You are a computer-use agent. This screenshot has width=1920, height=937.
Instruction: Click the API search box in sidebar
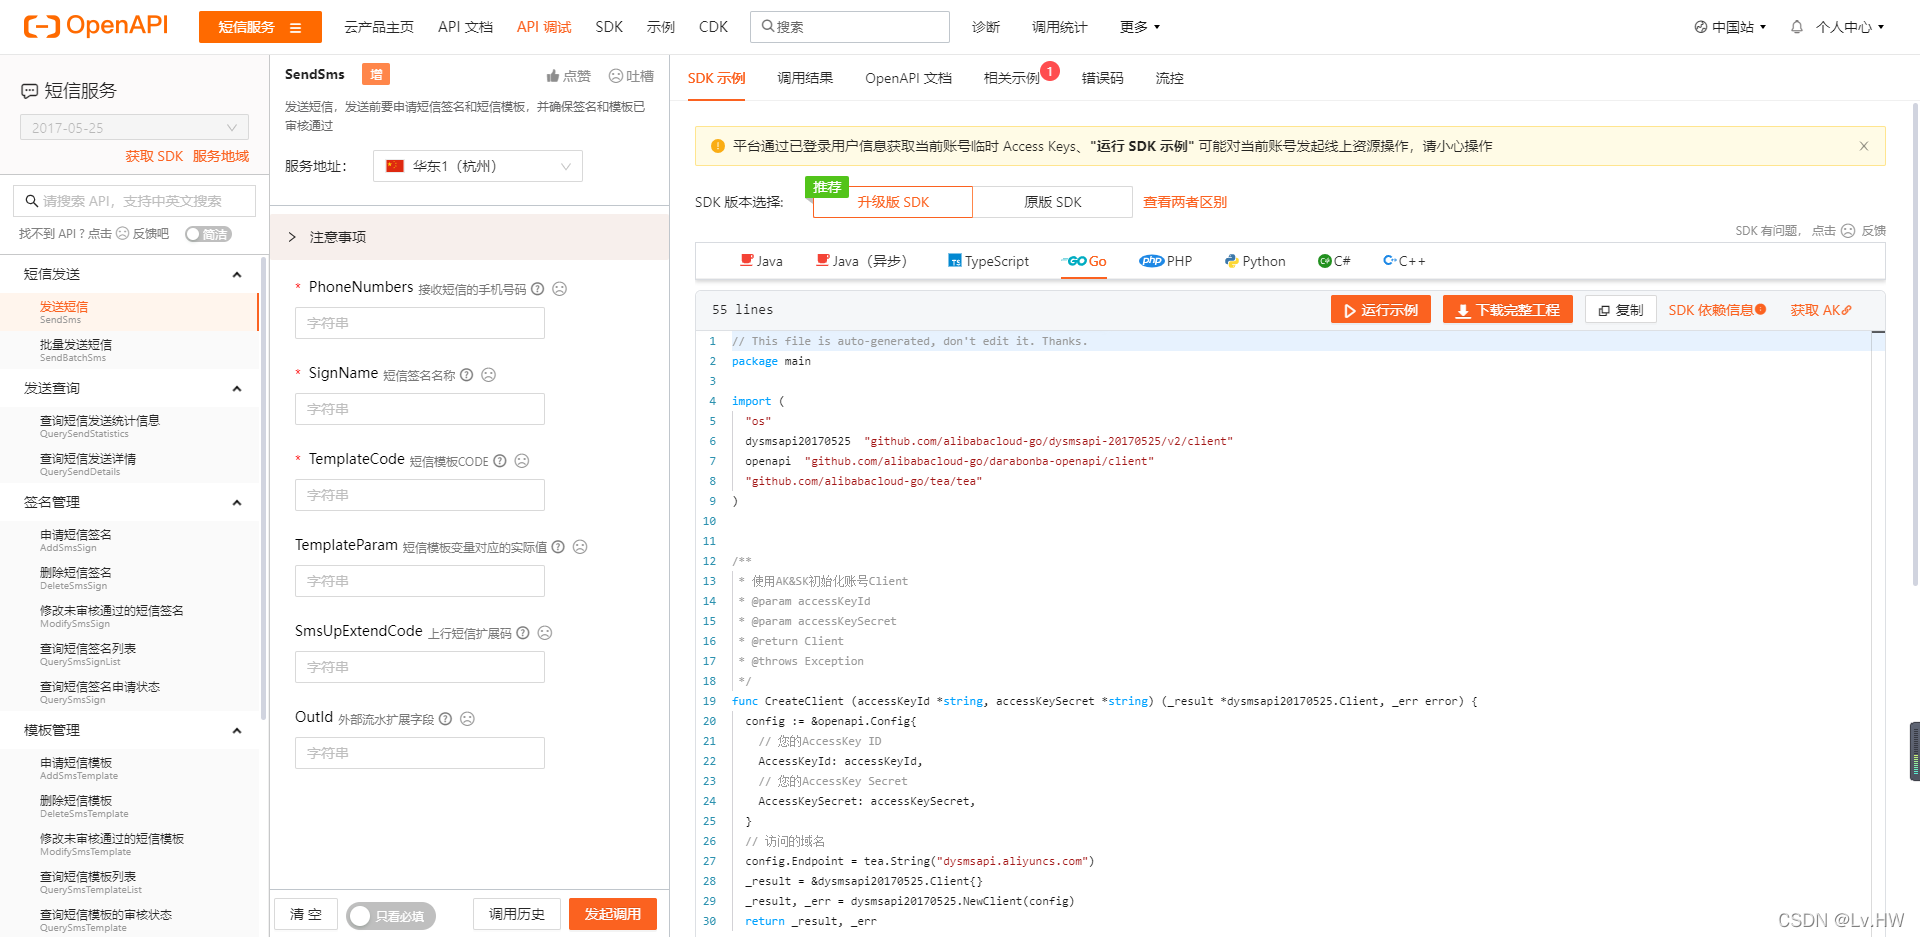(x=135, y=201)
